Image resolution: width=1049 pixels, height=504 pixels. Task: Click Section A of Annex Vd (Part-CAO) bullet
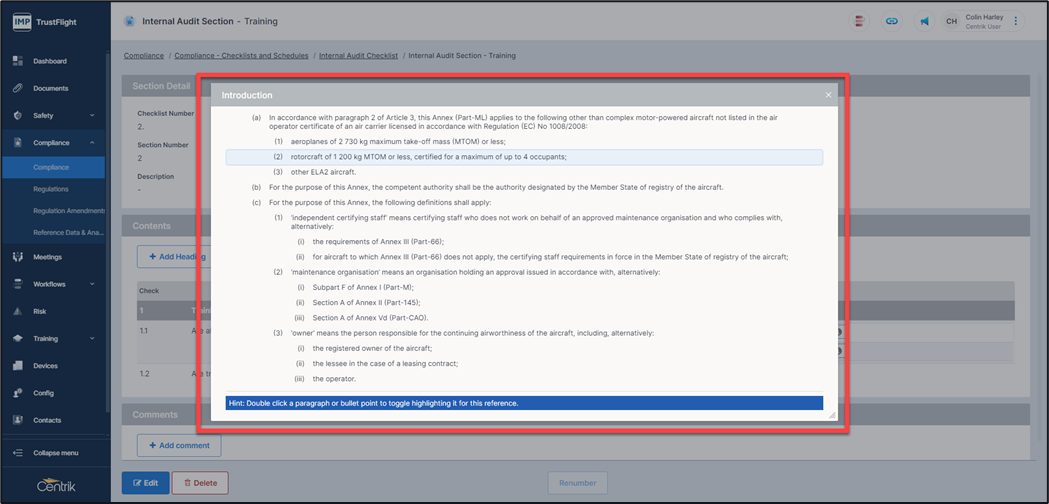[x=370, y=317]
